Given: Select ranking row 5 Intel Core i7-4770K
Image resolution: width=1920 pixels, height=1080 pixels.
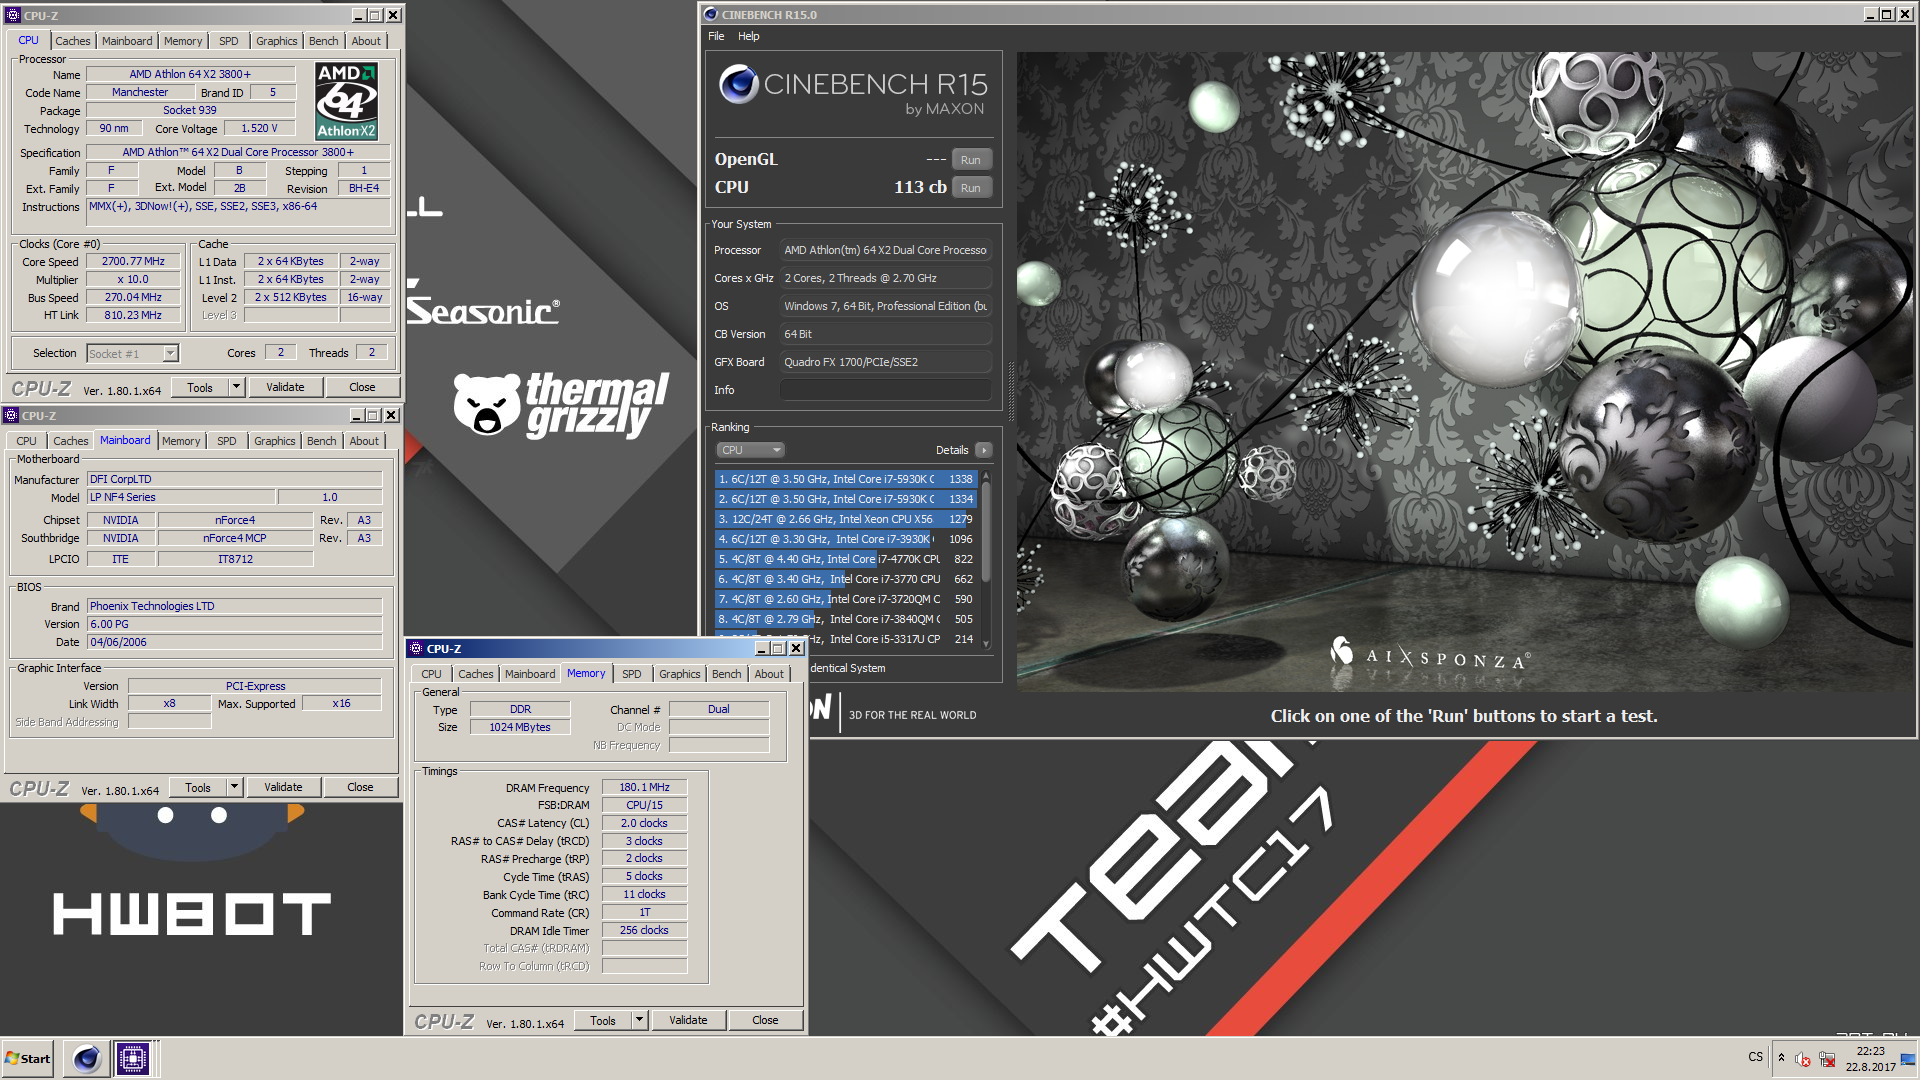Looking at the screenshot, I should pyautogui.click(x=845, y=559).
